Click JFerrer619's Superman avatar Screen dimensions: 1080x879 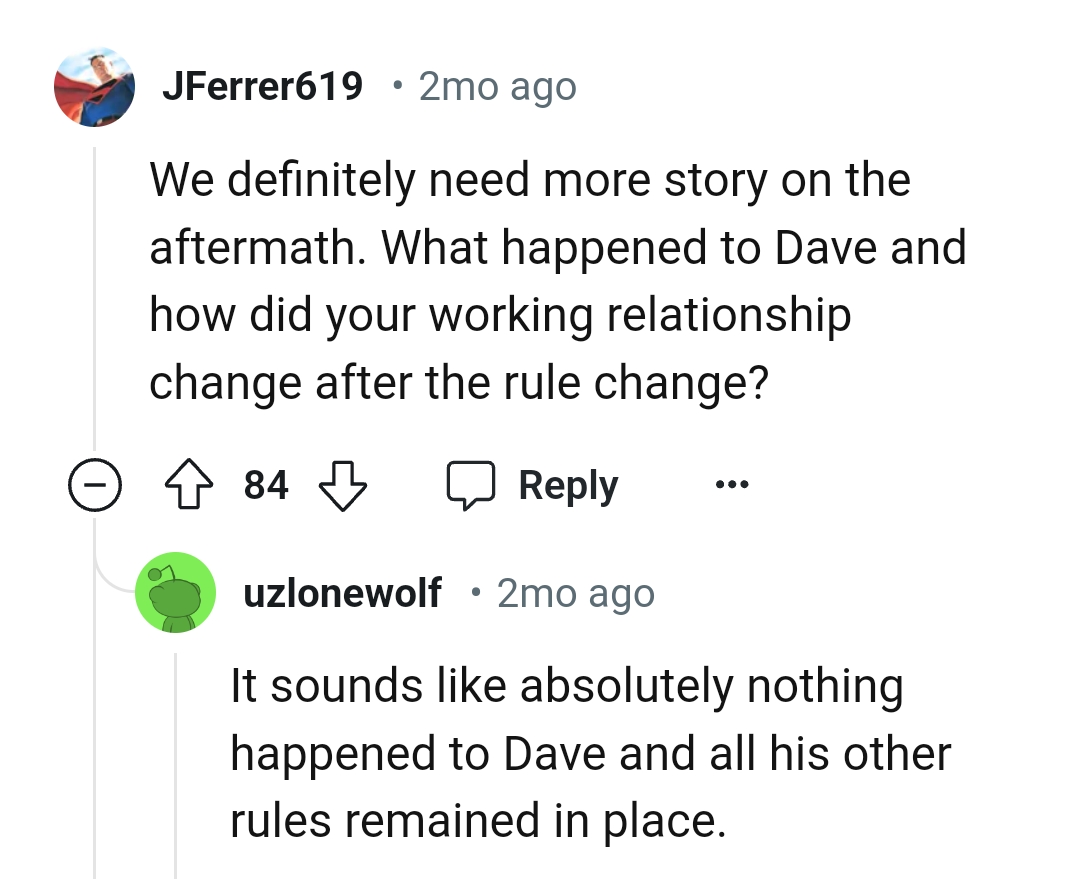[x=94, y=87]
